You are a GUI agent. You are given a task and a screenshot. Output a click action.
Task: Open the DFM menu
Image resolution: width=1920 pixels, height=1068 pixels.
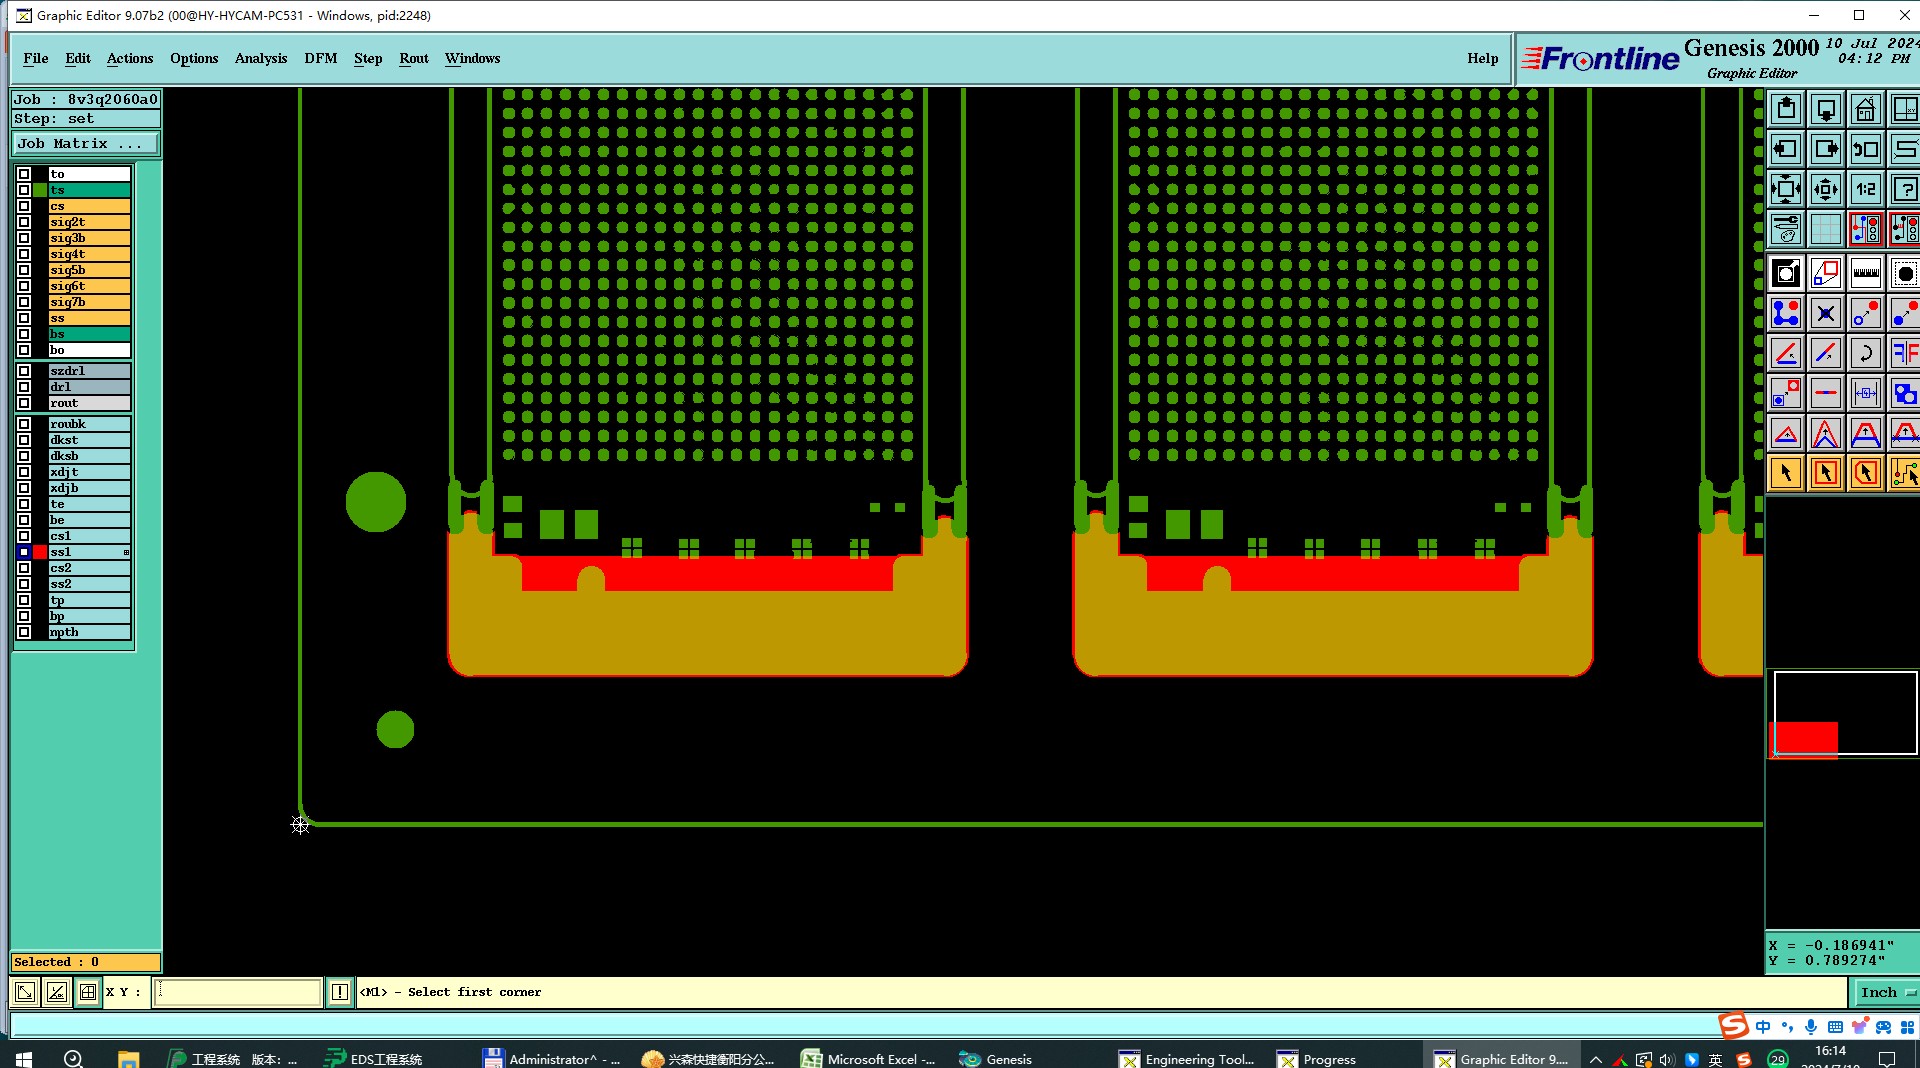321,58
